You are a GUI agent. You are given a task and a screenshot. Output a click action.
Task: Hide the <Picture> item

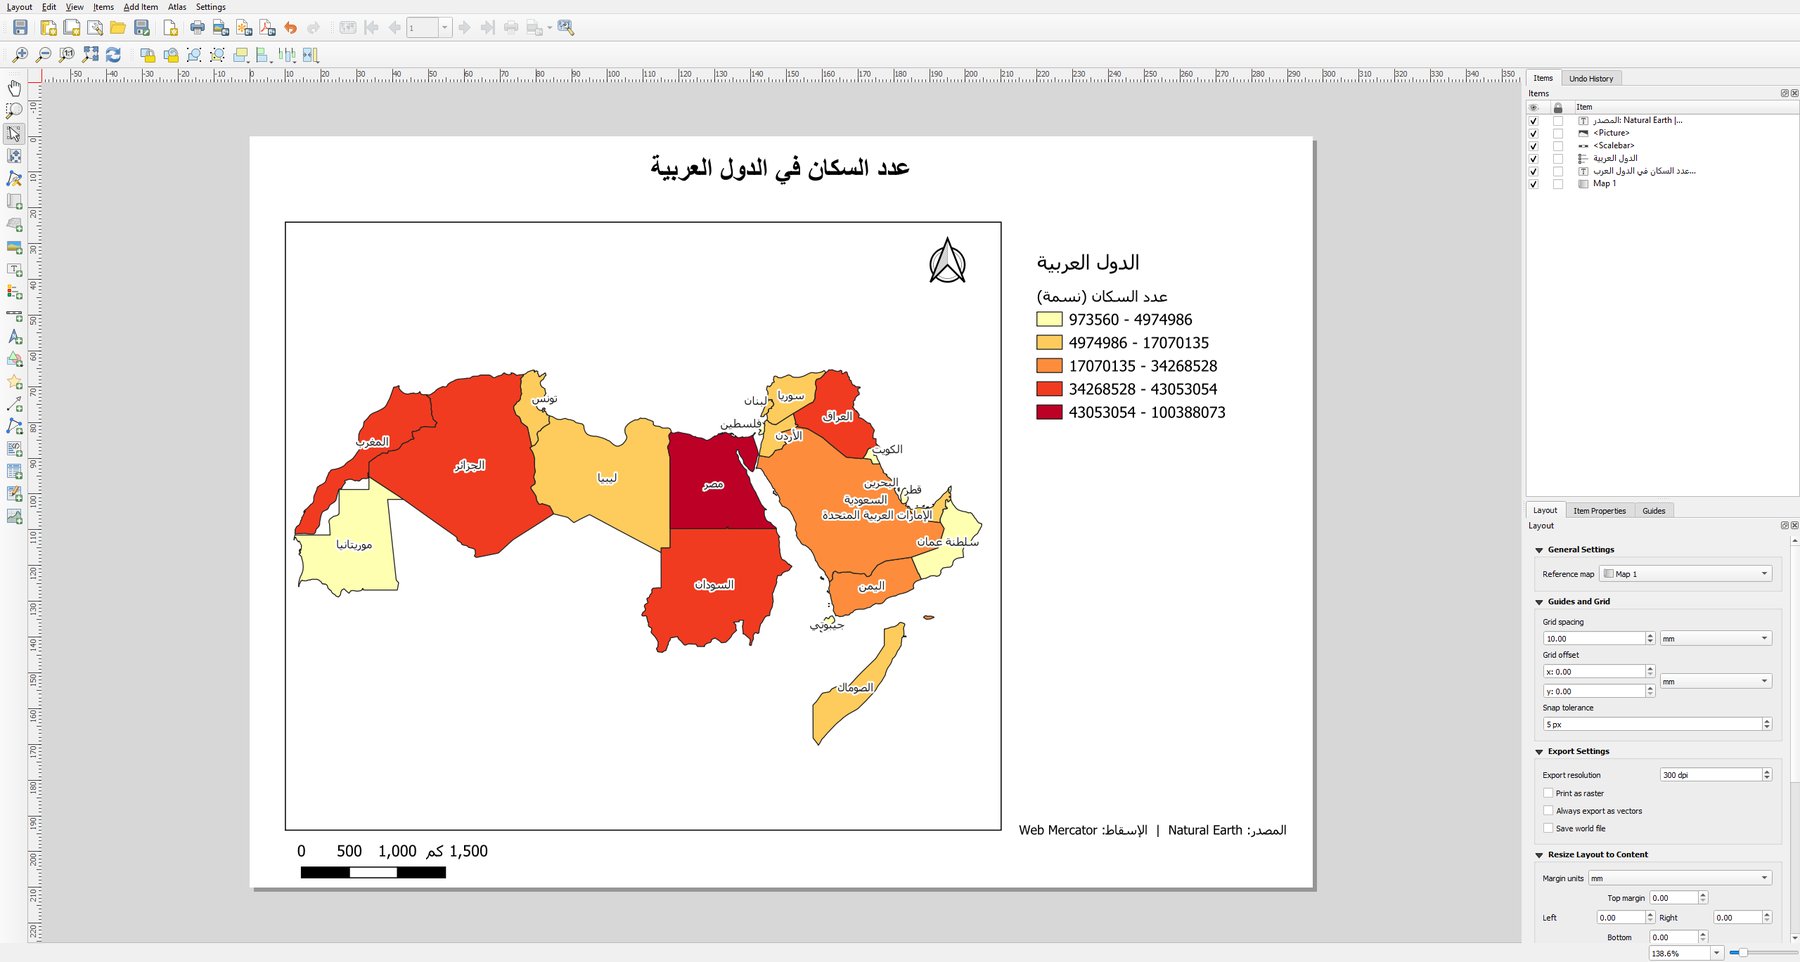click(x=1533, y=133)
